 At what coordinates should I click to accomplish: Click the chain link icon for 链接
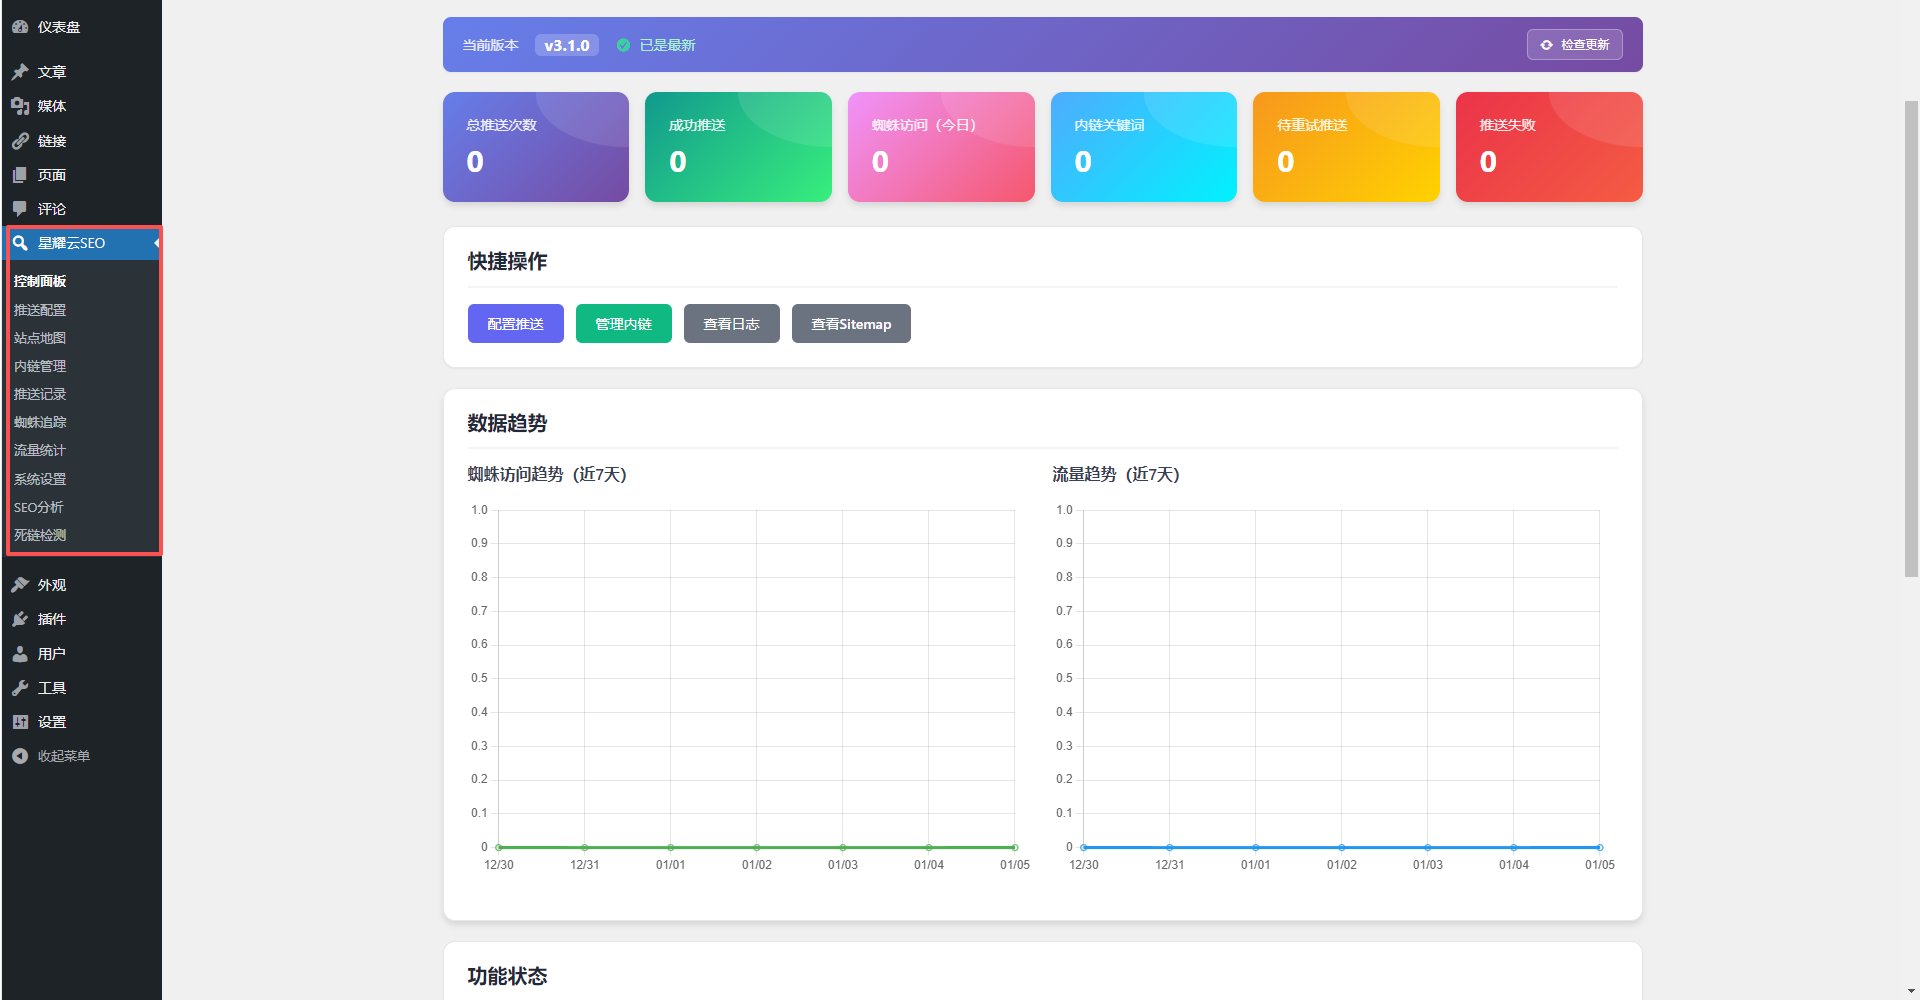(20, 141)
